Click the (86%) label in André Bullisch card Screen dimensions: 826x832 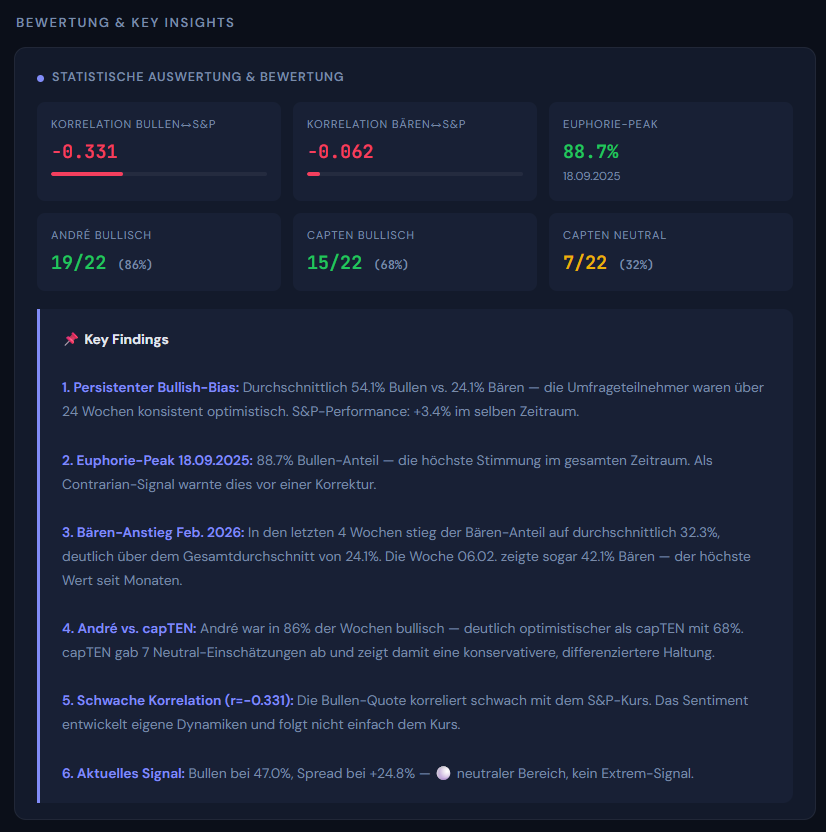coord(135,265)
